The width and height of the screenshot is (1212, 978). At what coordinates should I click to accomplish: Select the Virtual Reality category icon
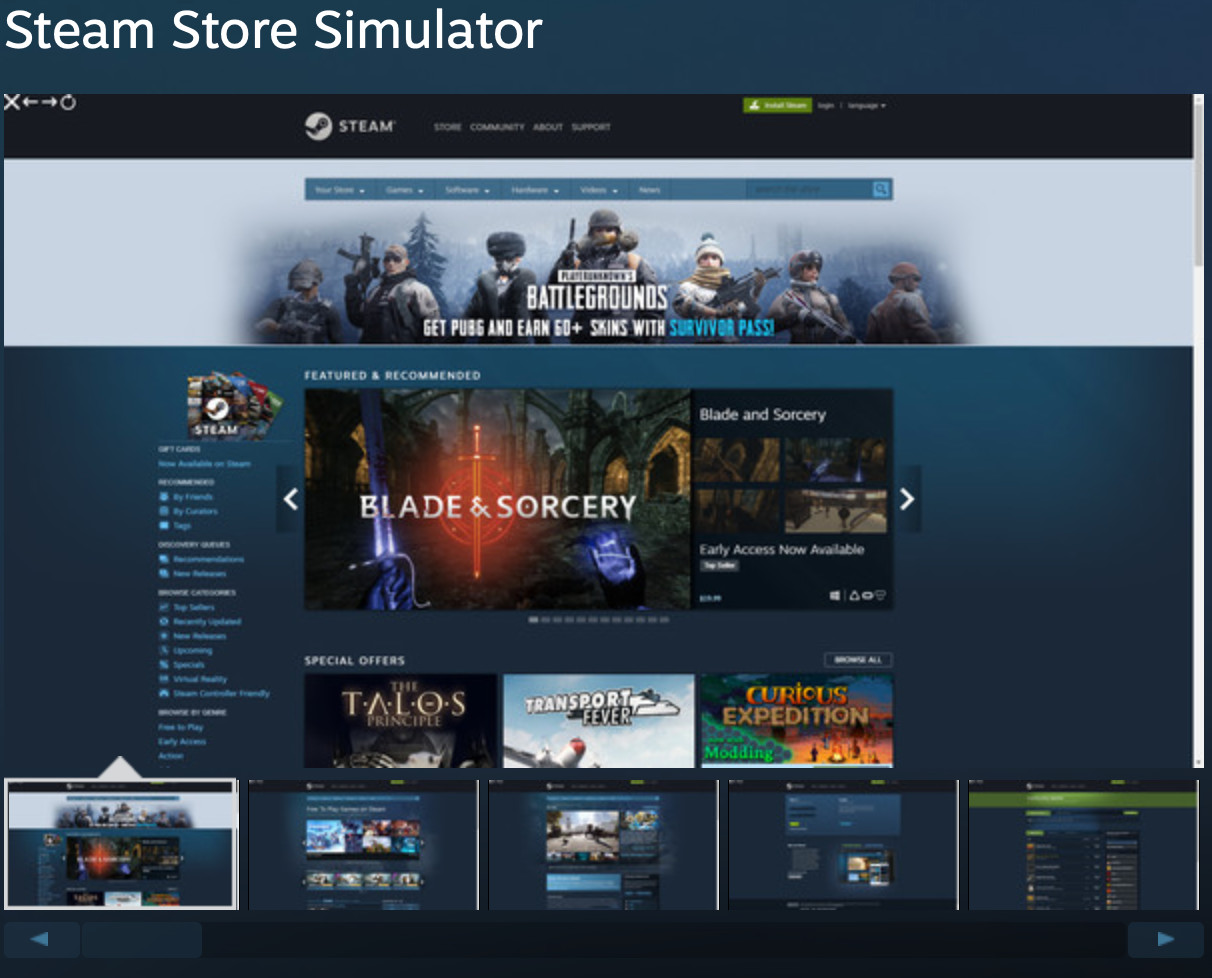coord(164,678)
